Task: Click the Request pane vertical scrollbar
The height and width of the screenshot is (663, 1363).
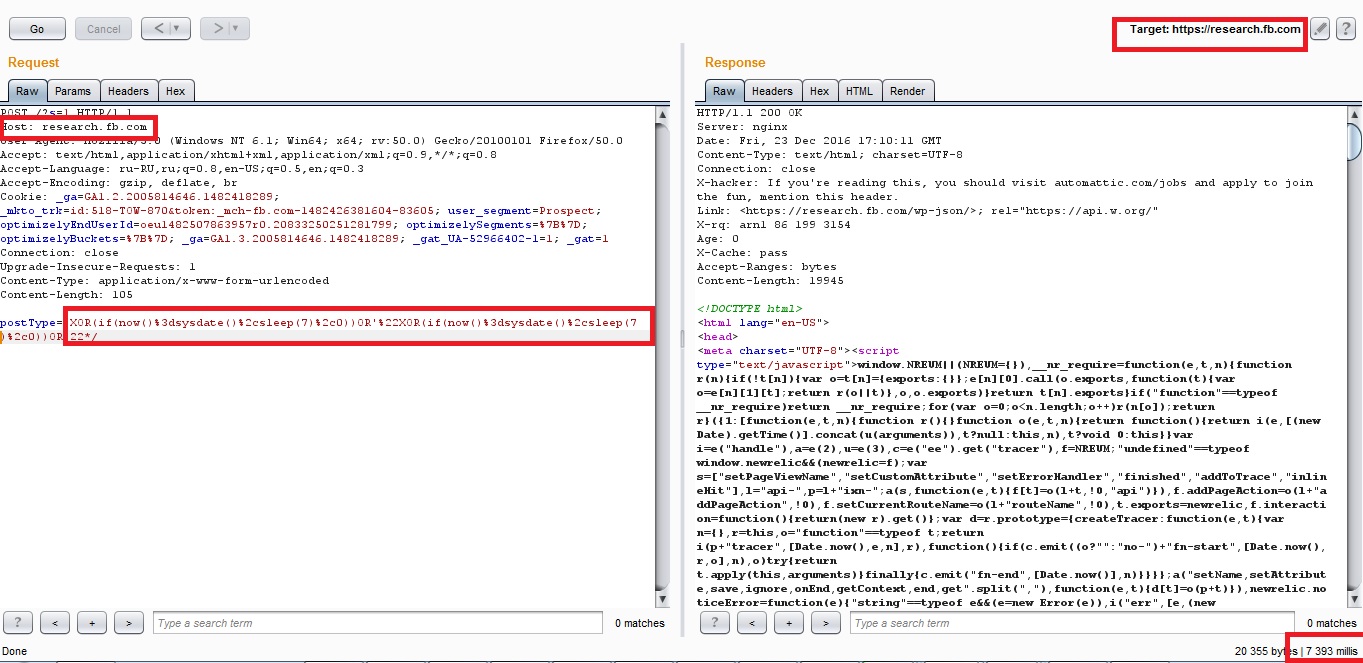Action: coord(663,355)
